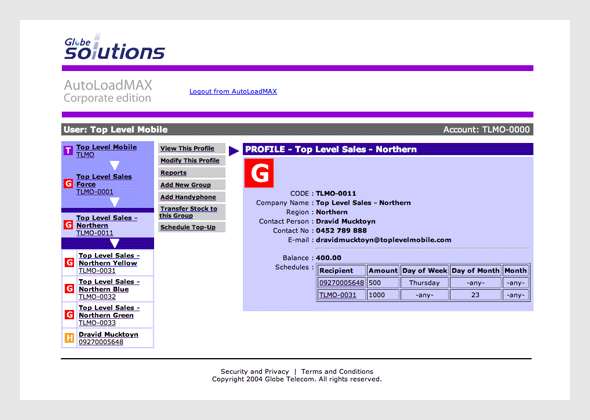
Task: Click the large red G profile icon
Action: pyautogui.click(x=259, y=173)
